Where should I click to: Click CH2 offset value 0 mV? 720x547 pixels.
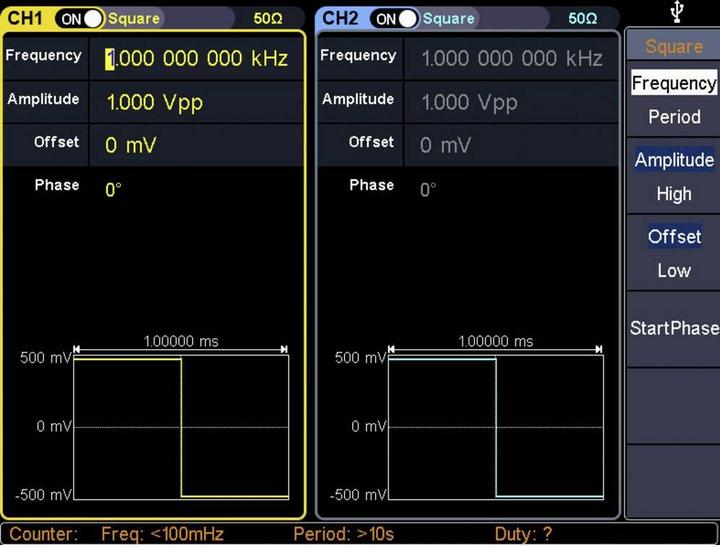click(445, 145)
